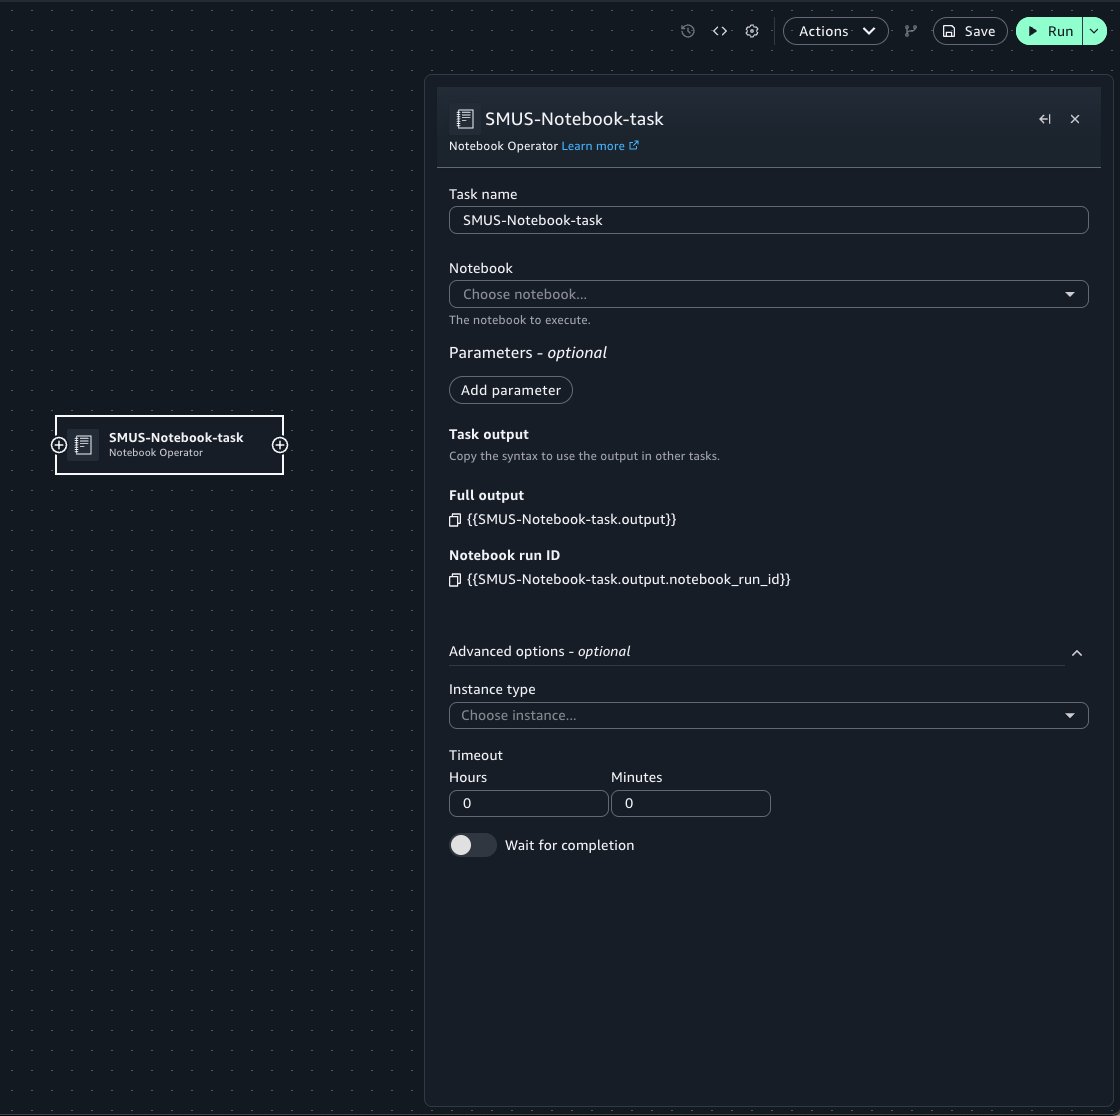Open the Choose instance dropdown
Viewport: 1120px width, 1116px height.
pos(768,715)
